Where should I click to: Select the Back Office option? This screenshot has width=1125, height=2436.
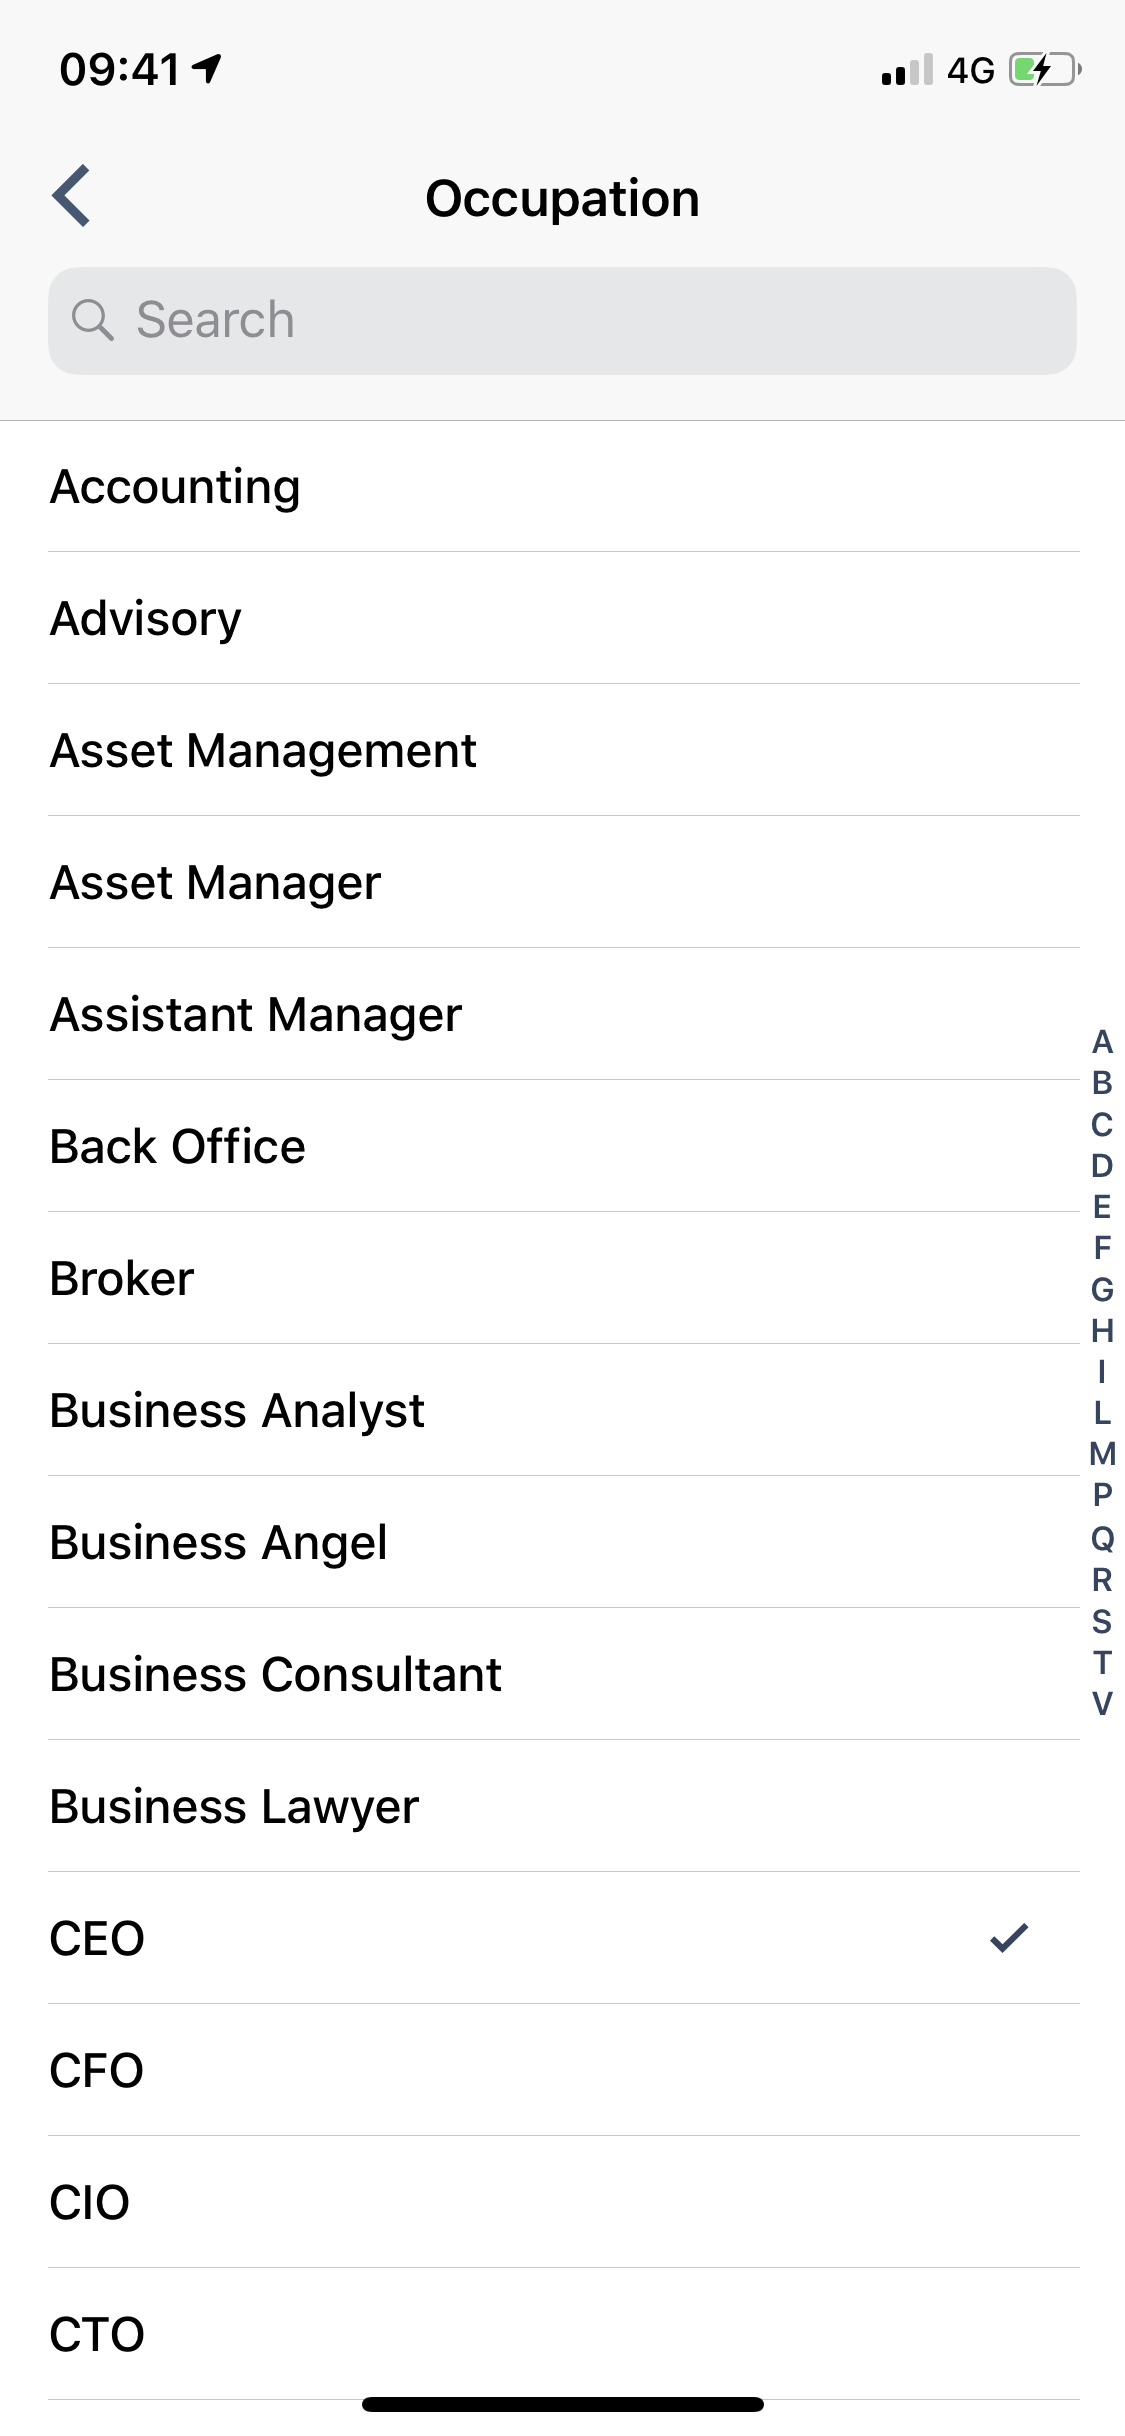[178, 1147]
